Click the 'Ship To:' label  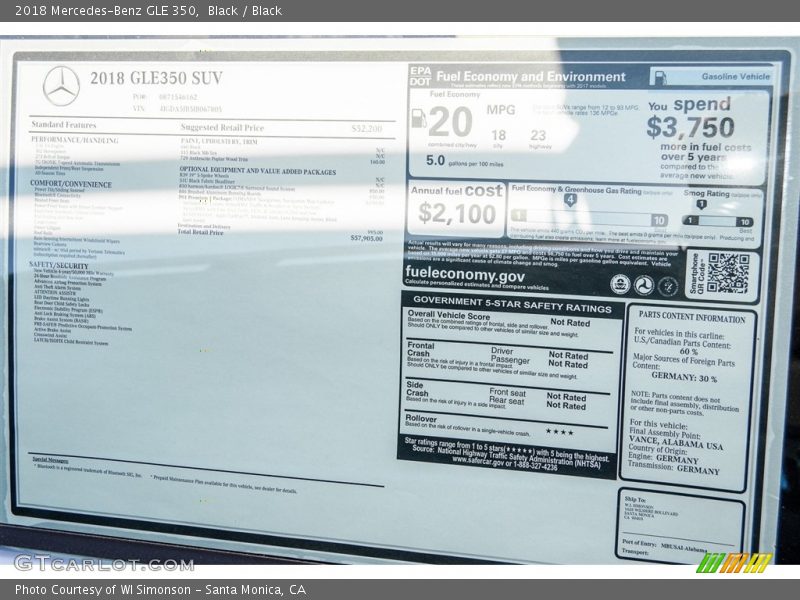(x=635, y=500)
